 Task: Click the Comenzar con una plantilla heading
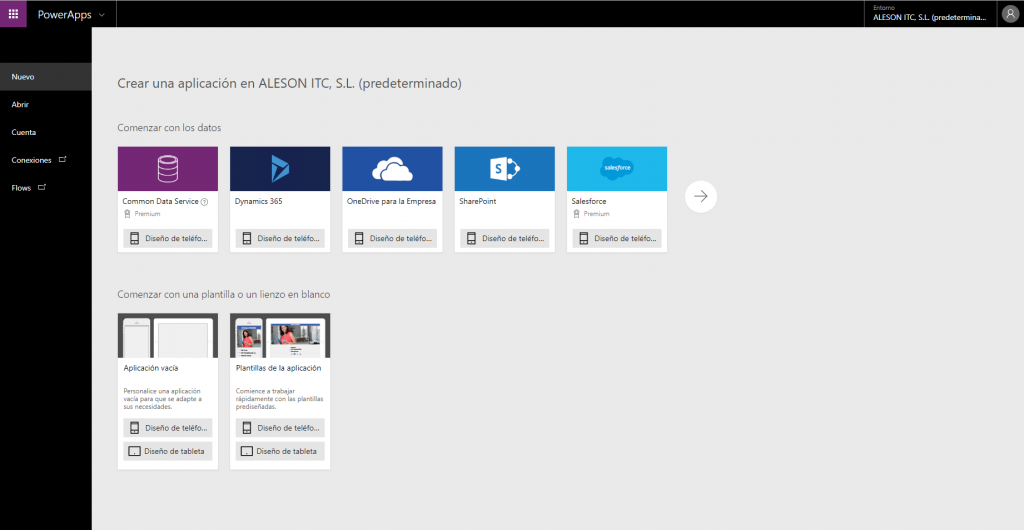tap(224, 295)
